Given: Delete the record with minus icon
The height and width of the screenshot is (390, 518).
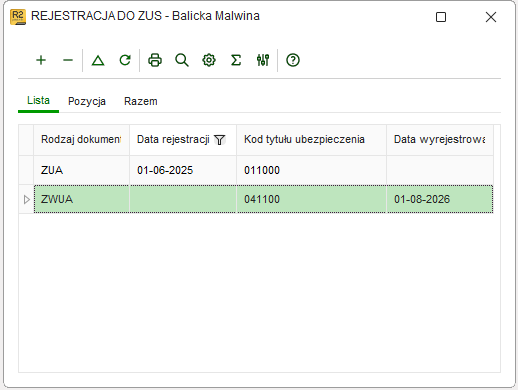Looking at the screenshot, I should click(68, 60).
